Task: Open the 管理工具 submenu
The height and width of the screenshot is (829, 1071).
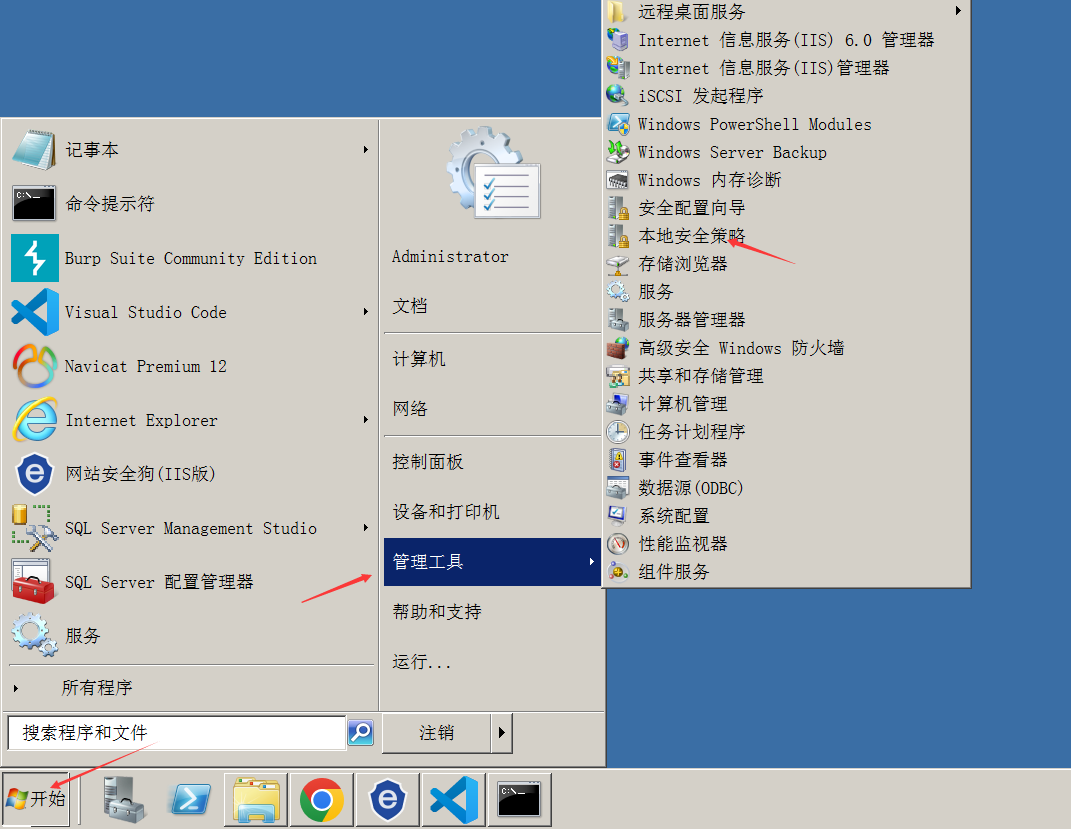Action: click(492, 562)
